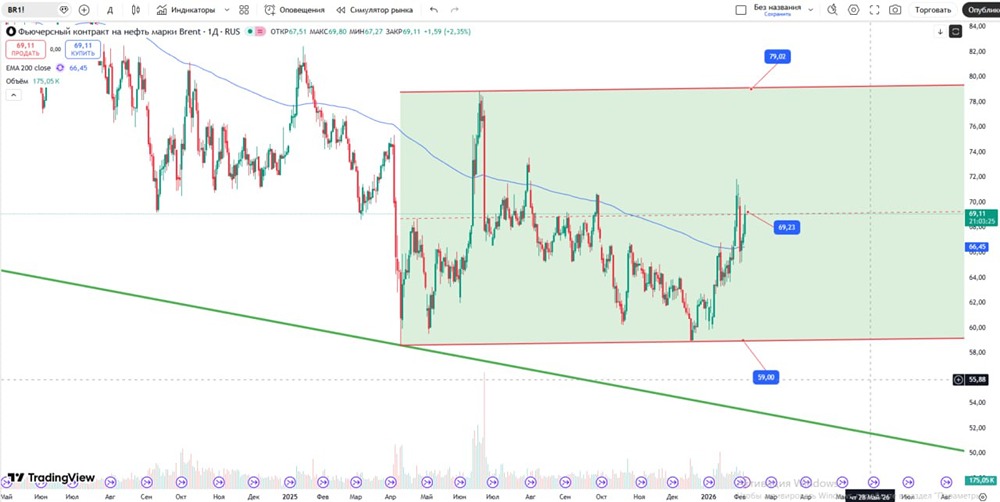Undo the last chart action
The image size is (1000, 502).
(x=434, y=10)
